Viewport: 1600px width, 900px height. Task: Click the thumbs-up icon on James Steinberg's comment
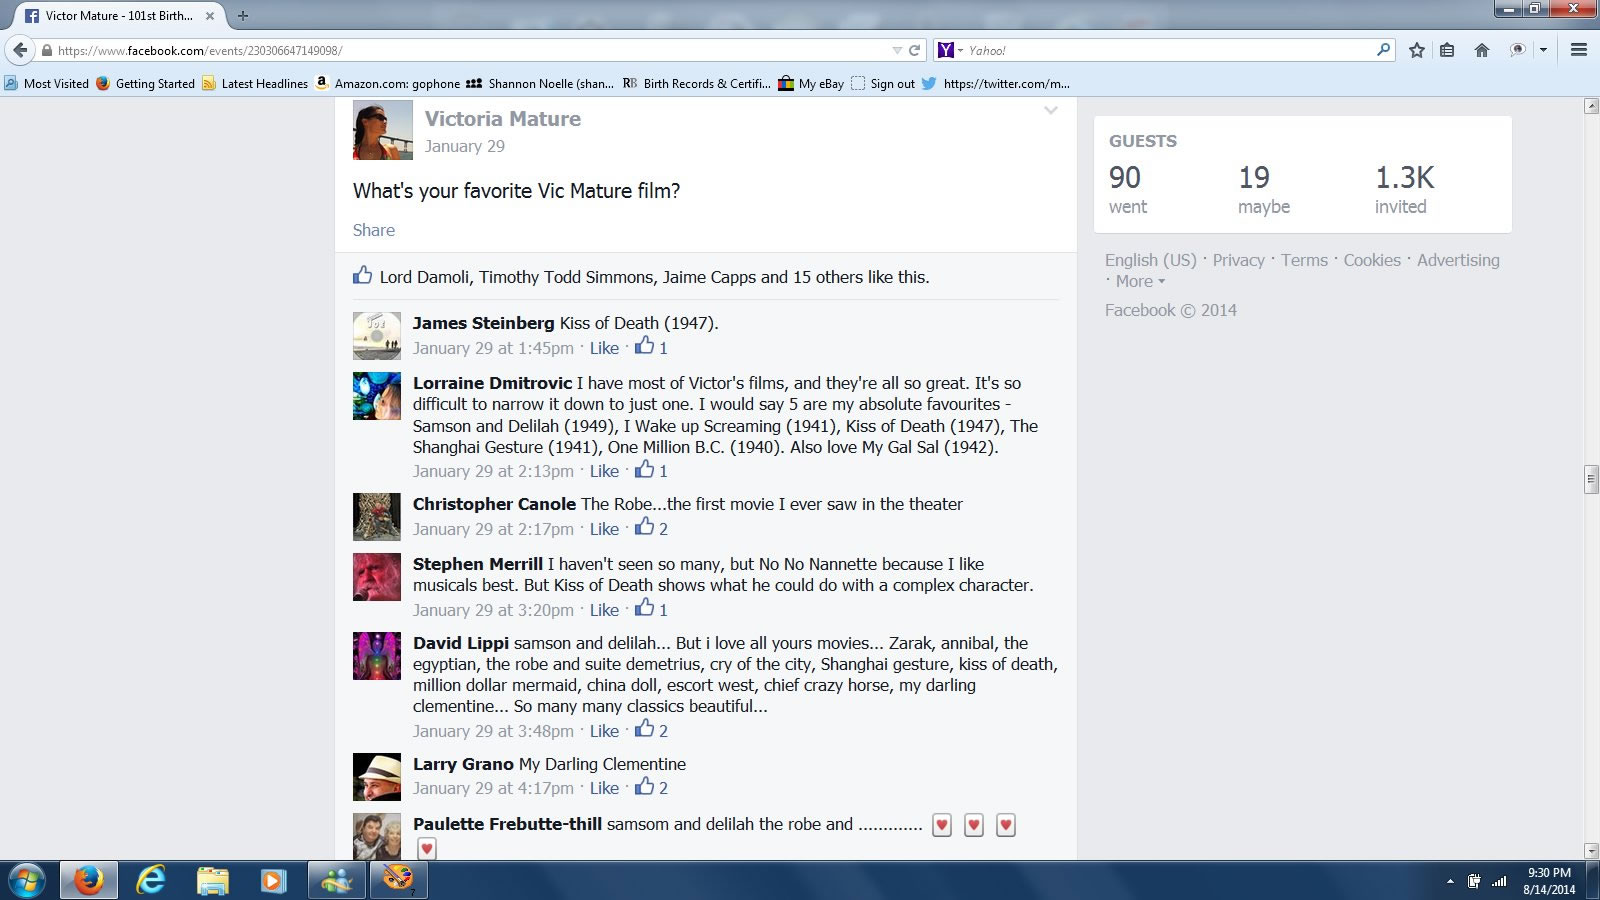tap(645, 346)
